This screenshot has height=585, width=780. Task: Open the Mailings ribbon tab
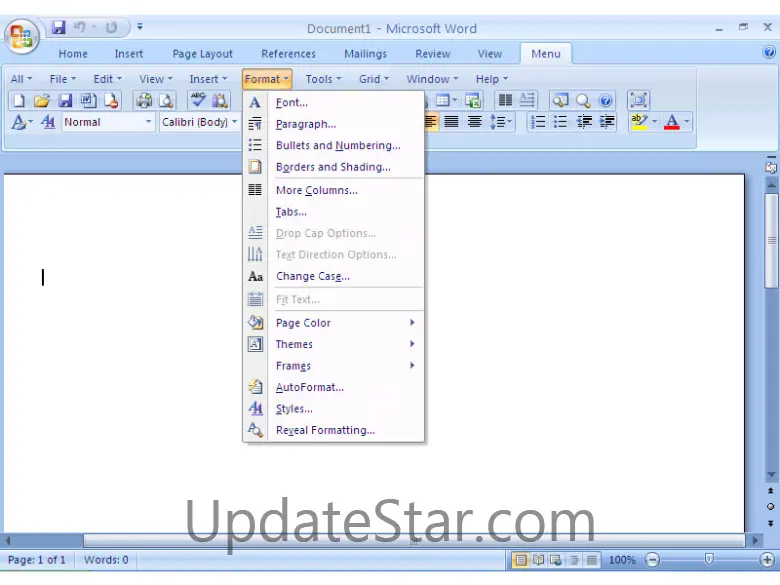coord(365,54)
